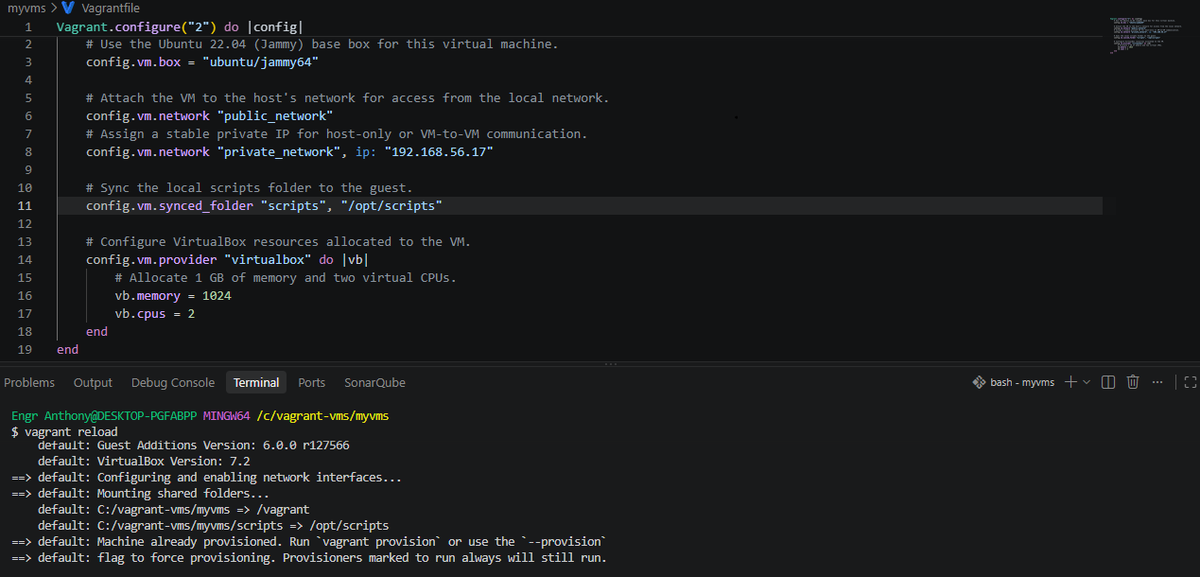1200x577 pixels.
Task: Switch to the Output tab
Action: [x=93, y=382]
